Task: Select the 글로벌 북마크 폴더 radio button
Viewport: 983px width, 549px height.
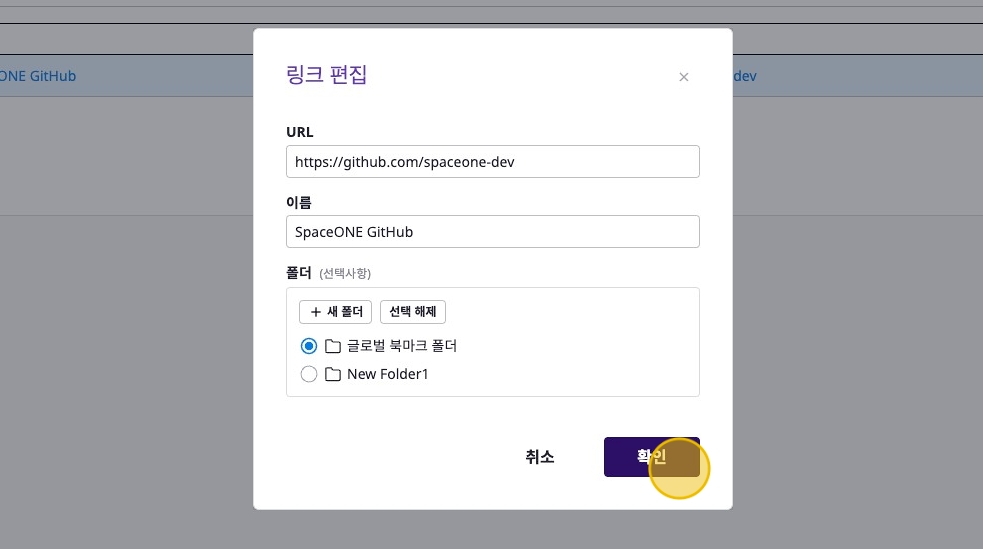Action: [x=309, y=346]
